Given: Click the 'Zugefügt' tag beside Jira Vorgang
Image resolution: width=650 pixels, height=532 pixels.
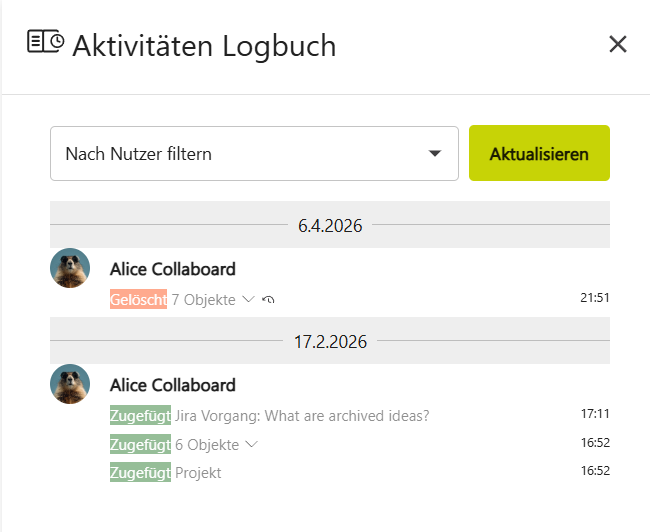Looking at the screenshot, I should click(x=140, y=415).
